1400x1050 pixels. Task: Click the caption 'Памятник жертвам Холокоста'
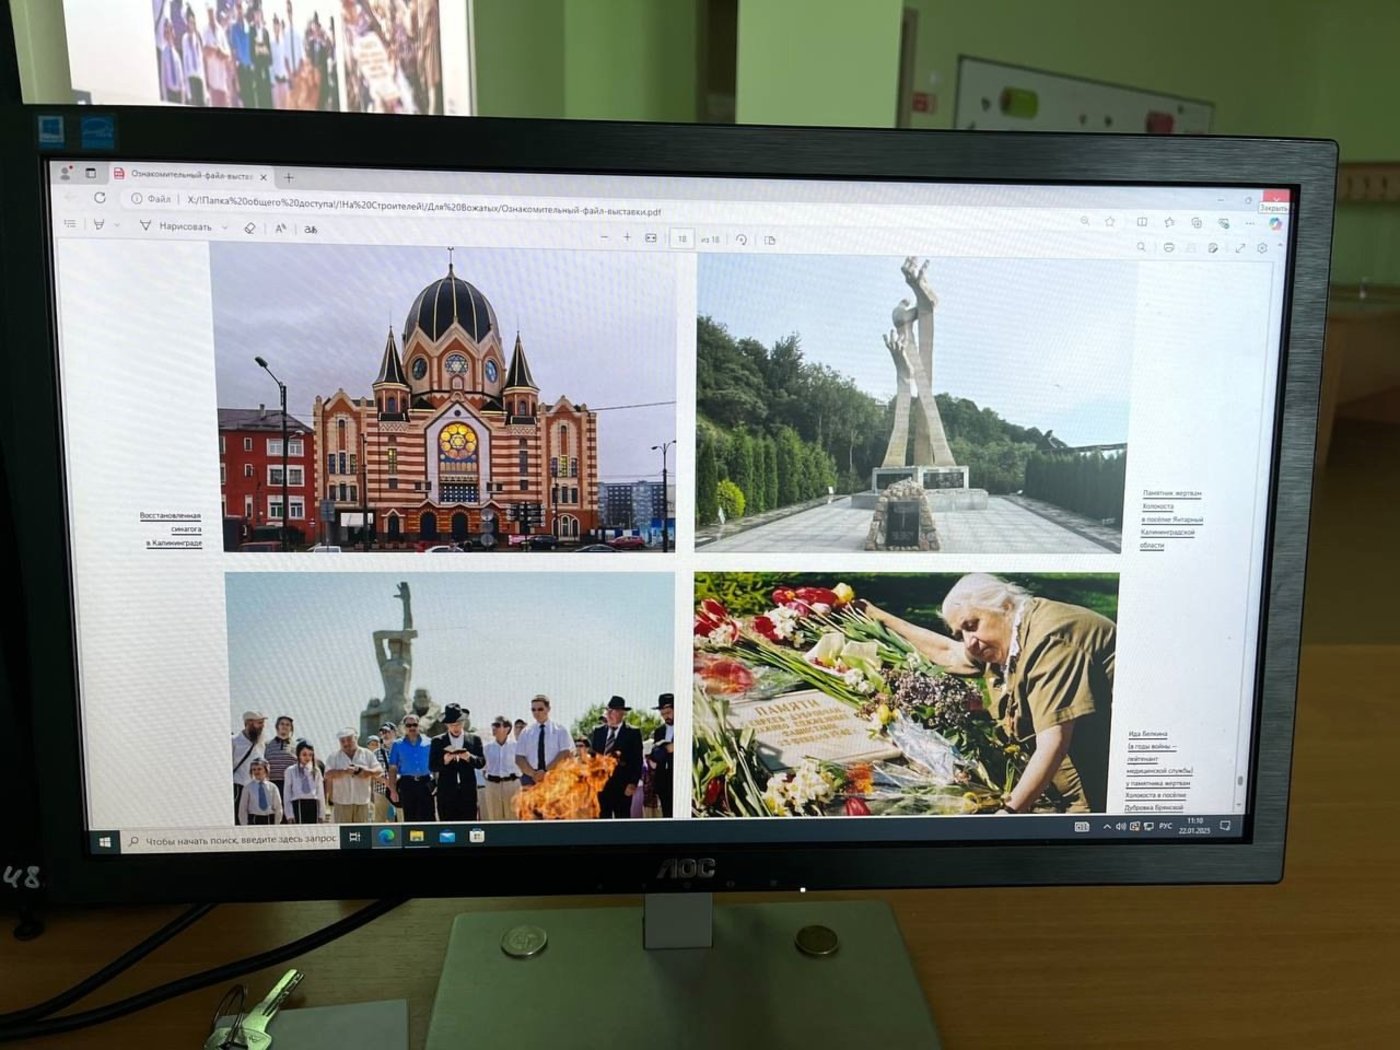tap(1172, 499)
